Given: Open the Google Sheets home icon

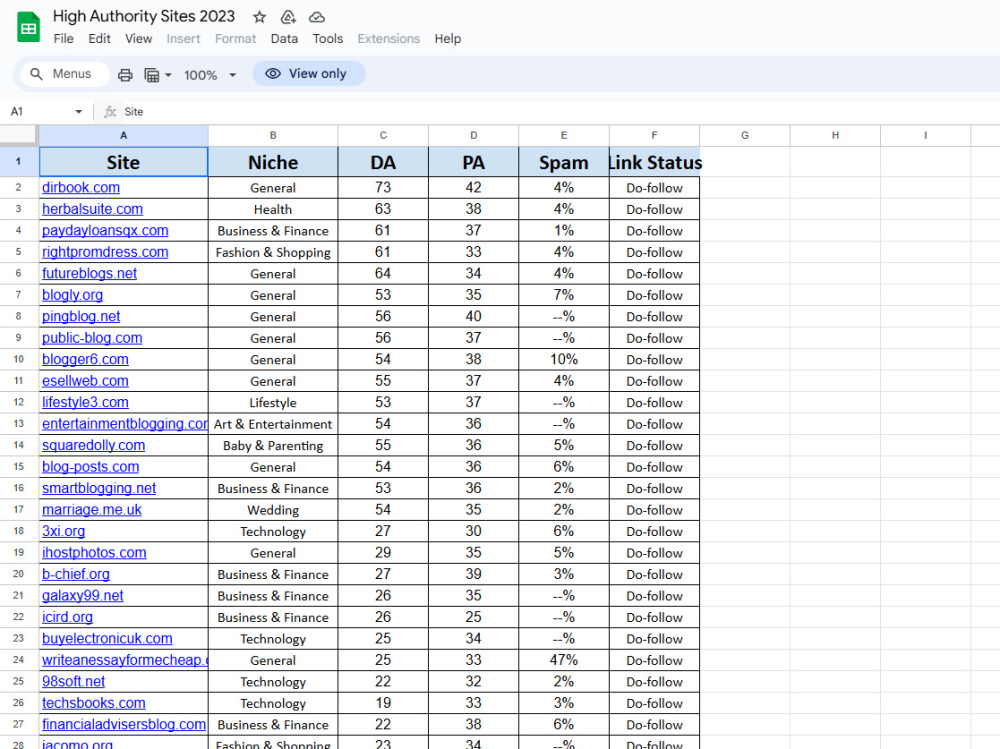Looking at the screenshot, I should (x=28, y=27).
